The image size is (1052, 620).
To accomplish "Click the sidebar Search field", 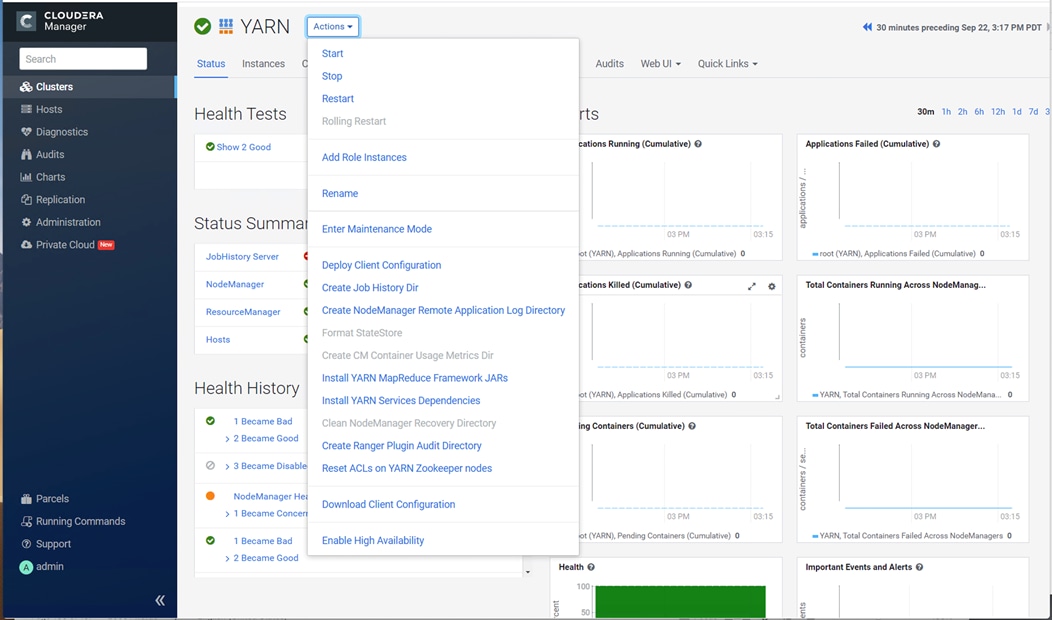I will tap(83, 59).
